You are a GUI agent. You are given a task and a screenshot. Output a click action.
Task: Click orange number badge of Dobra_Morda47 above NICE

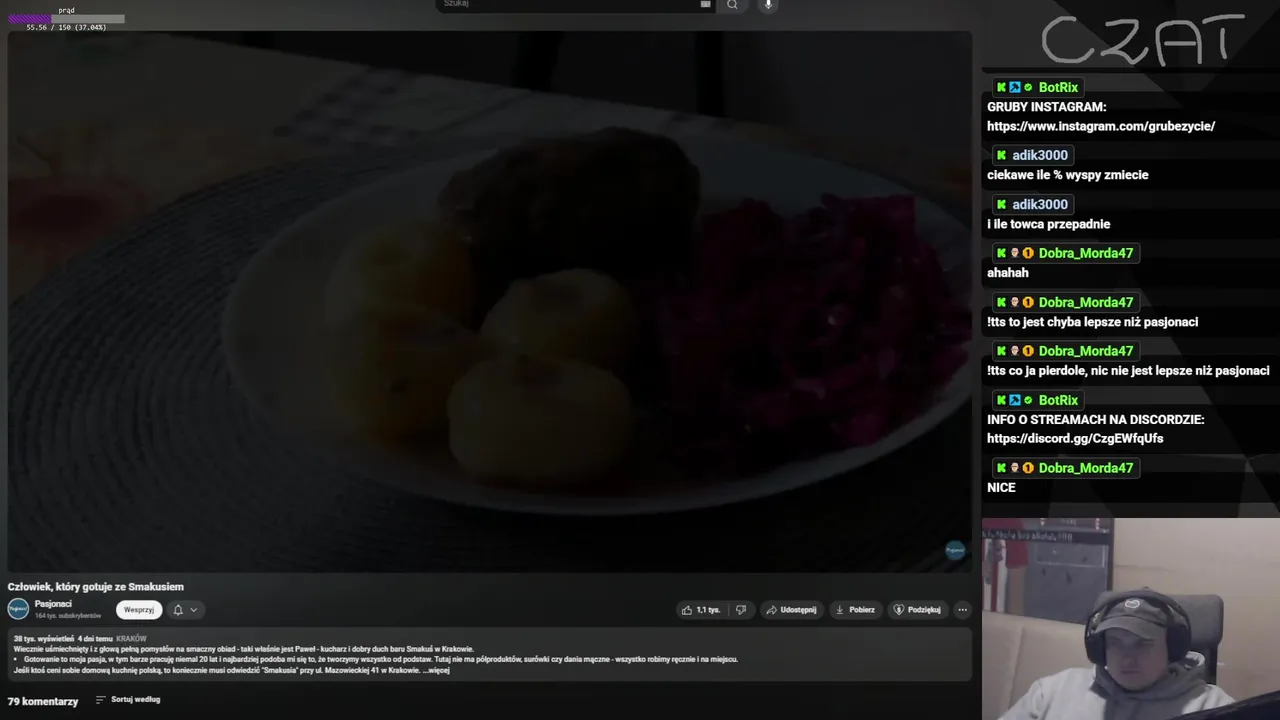(x=1027, y=468)
